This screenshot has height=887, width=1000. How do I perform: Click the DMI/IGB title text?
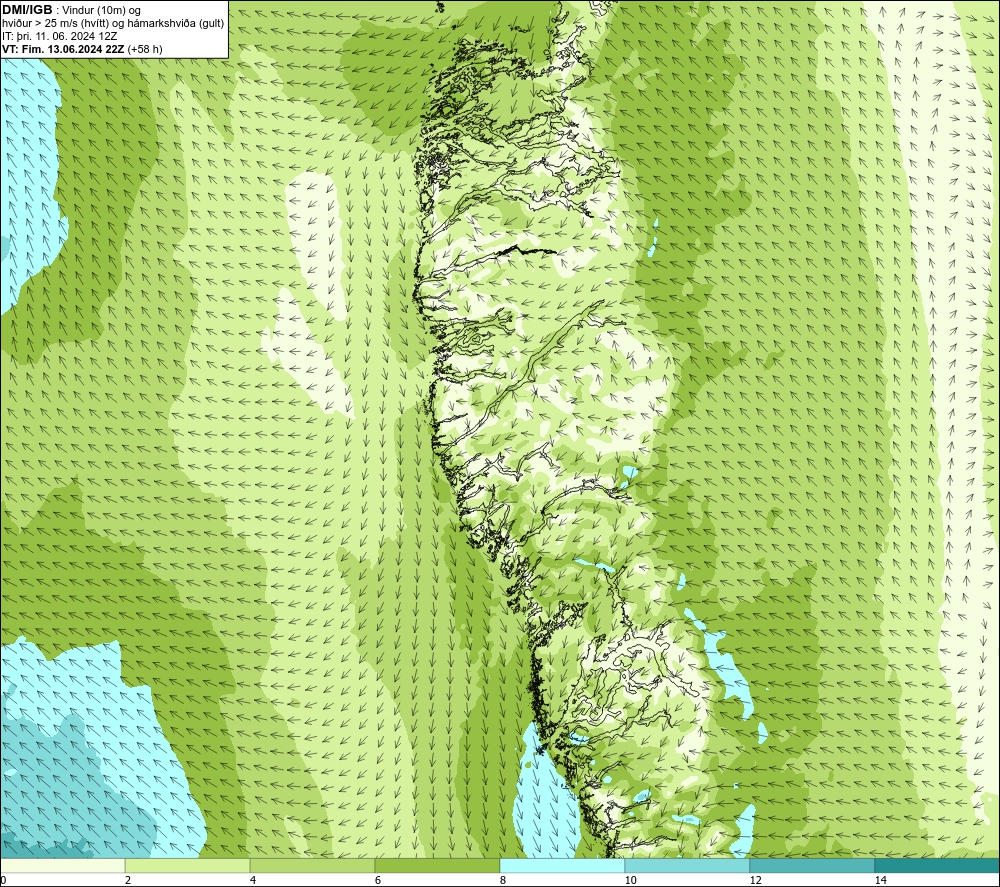[x=27, y=10]
